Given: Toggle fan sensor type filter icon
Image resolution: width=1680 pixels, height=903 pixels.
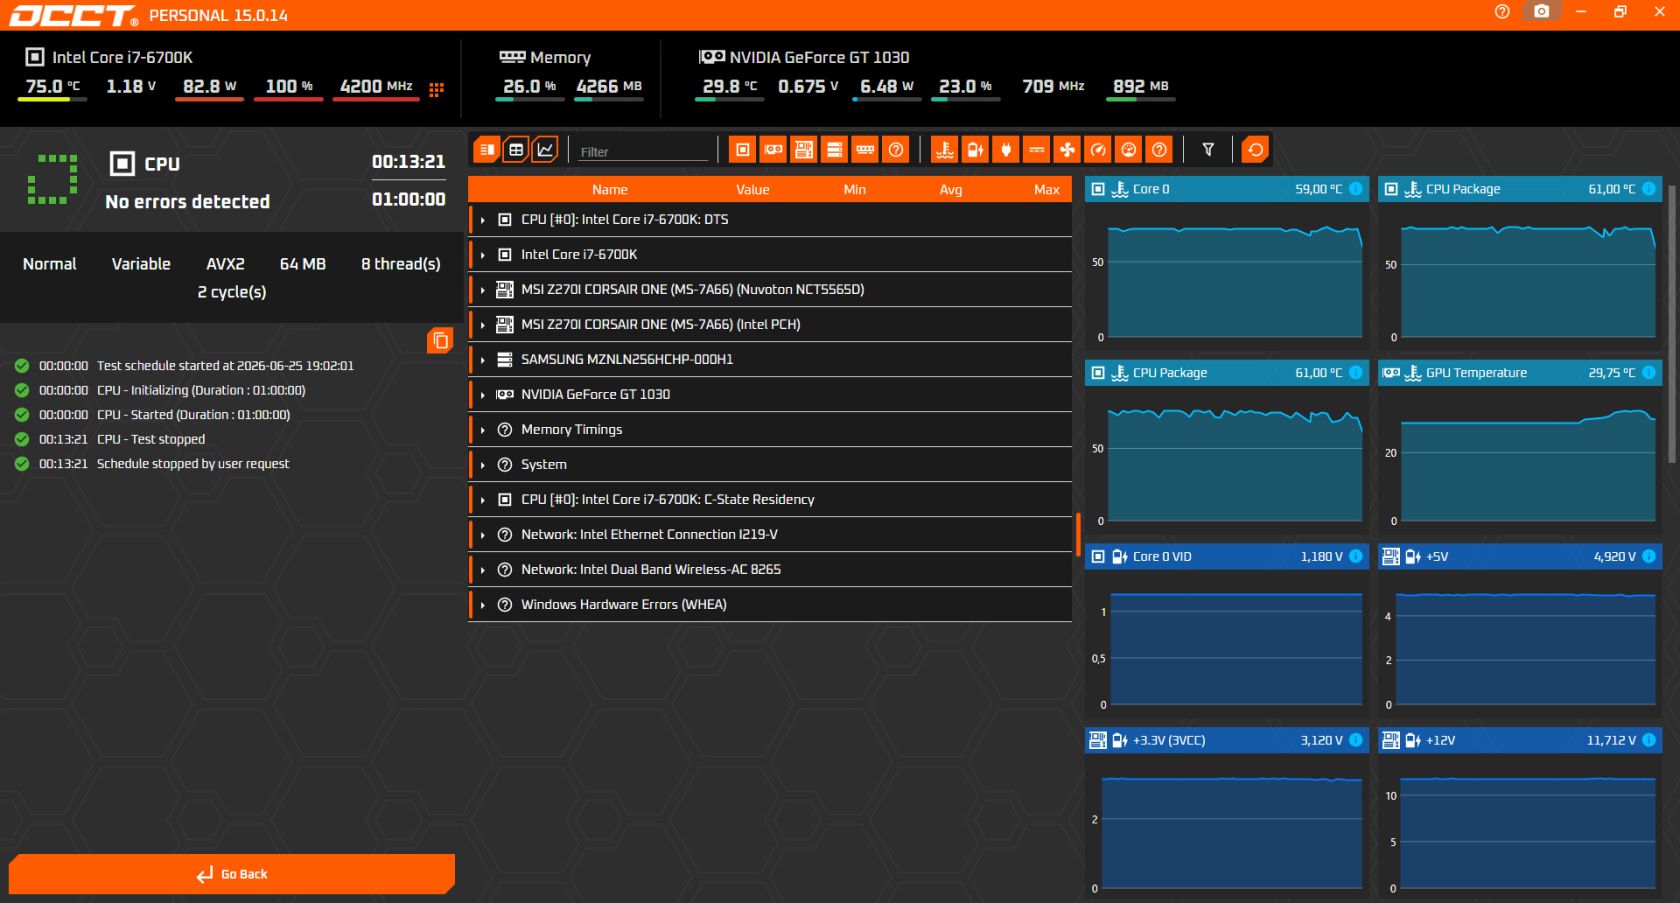Looking at the screenshot, I should click(x=1067, y=150).
